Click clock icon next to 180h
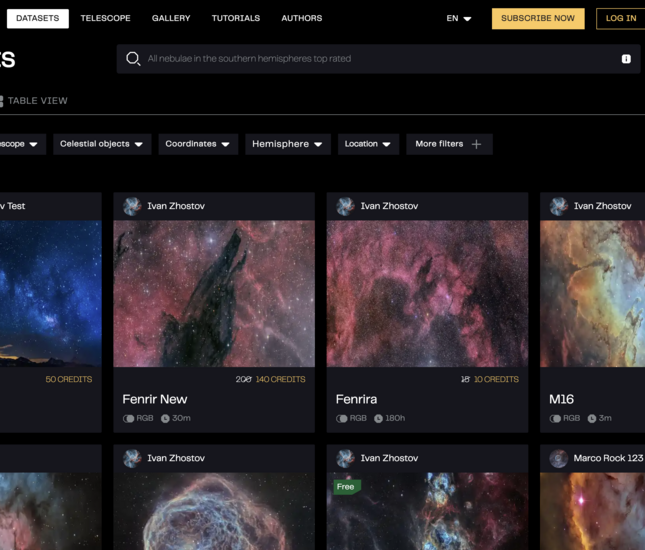Screen dimensions: 645x550 pyautogui.click(x=378, y=418)
